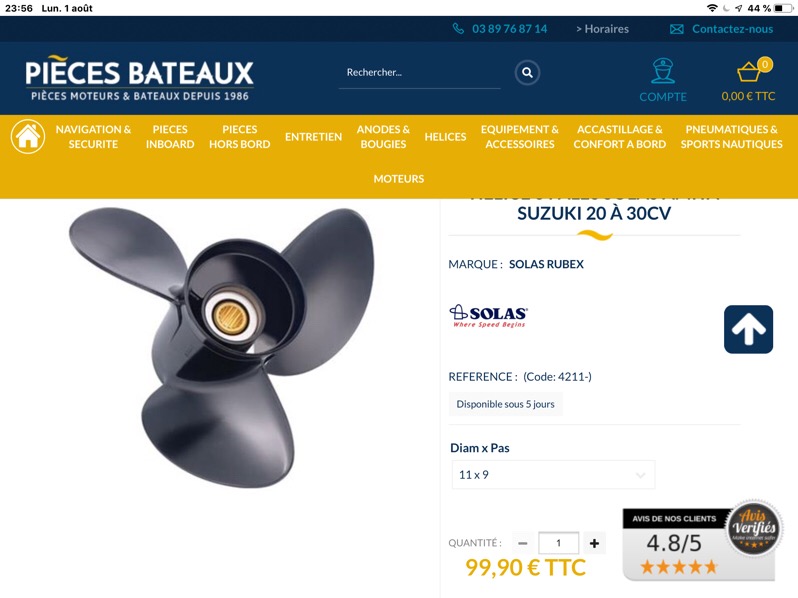The height and width of the screenshot is (598, 798).
Task: Open the Diam x Pas dropdown
Action: tap(553, 475)
